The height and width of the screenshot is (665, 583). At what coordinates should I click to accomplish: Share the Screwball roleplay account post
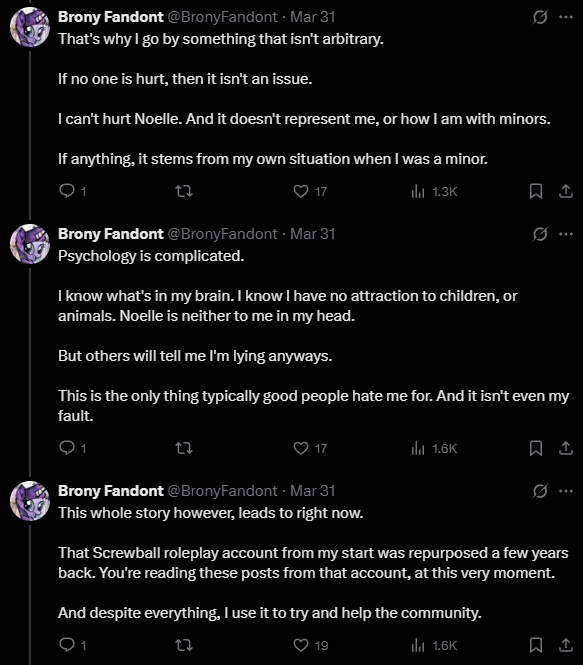click(566, 645)
